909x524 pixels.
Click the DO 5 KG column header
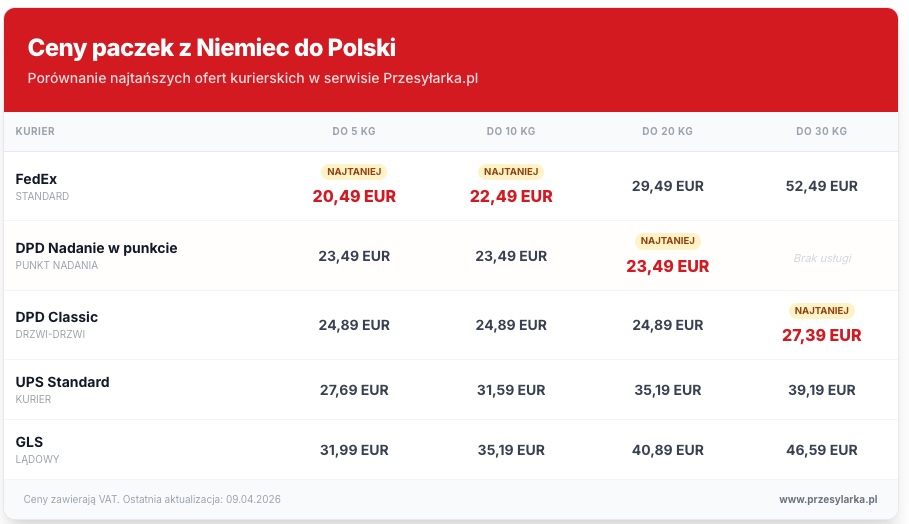(x=354, y=132)
